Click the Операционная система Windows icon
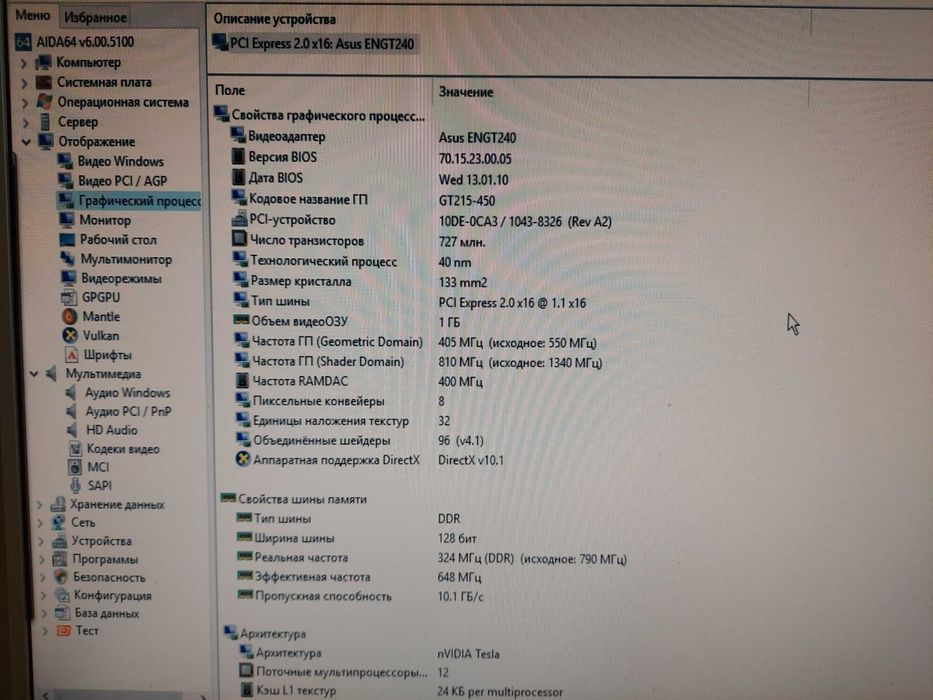 pos(45,102)
